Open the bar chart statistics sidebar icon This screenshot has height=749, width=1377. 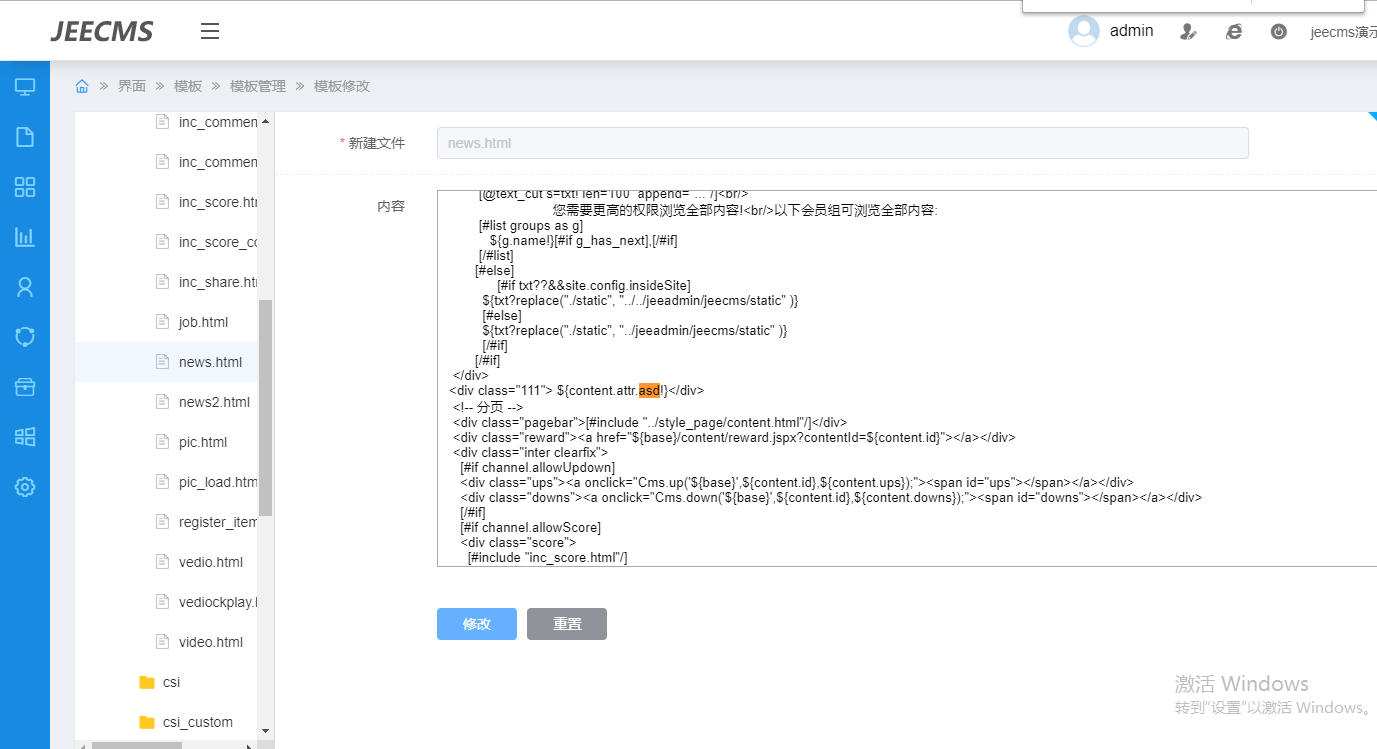pos(25,237)
